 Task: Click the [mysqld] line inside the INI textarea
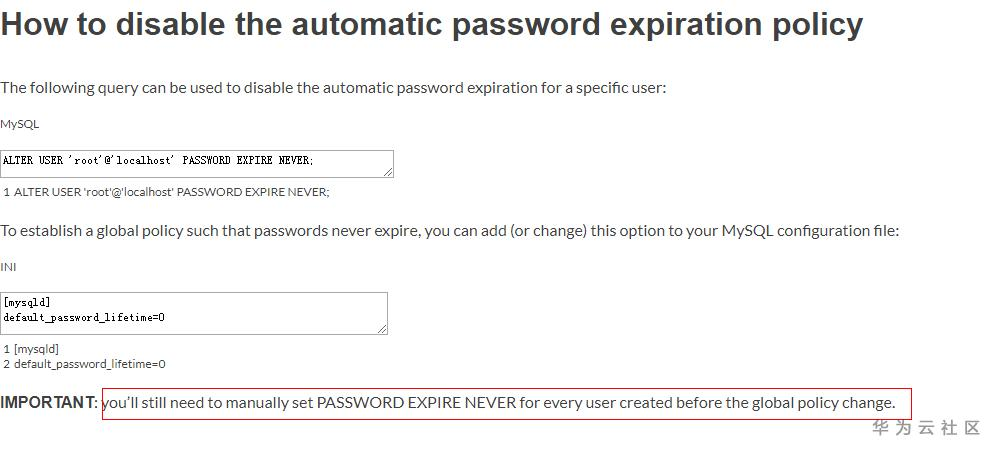point(27,302)
